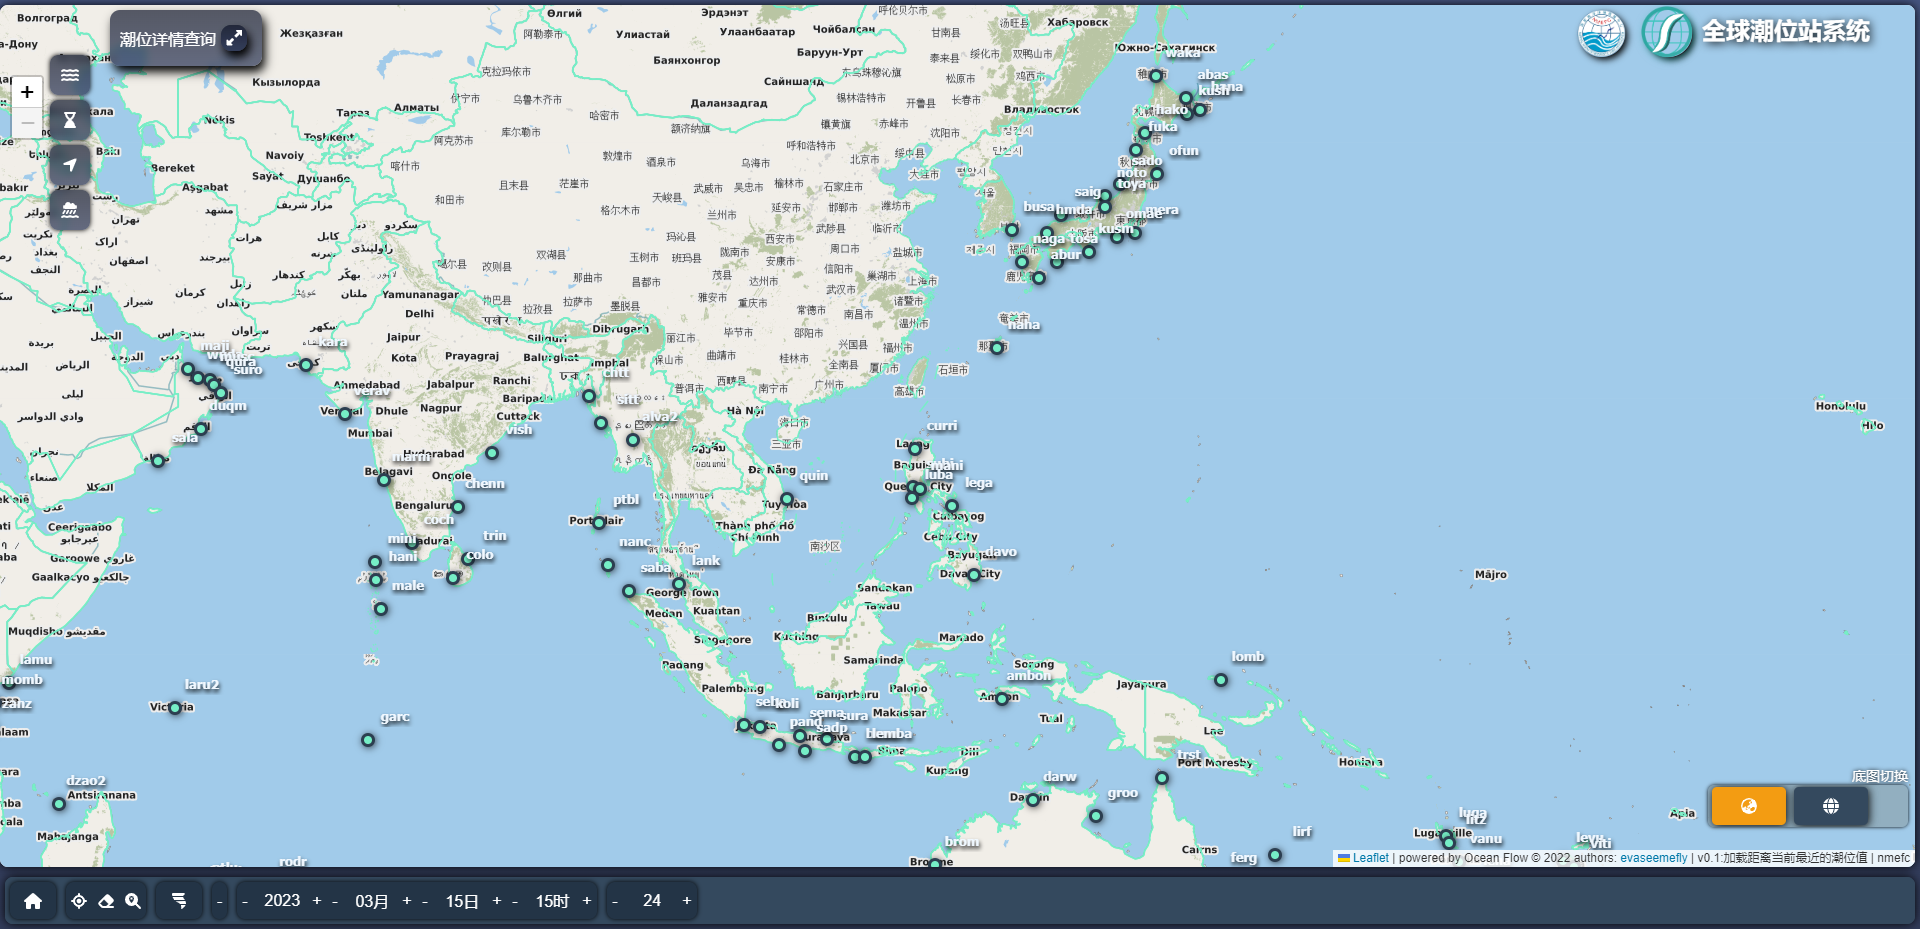This screenshot has width=1920, height=929.
Task: Click the year value 2023
Action: tap(282, 901)
